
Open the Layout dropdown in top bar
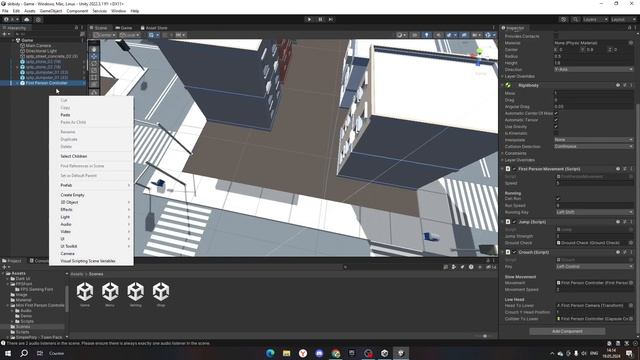(623, 20)
